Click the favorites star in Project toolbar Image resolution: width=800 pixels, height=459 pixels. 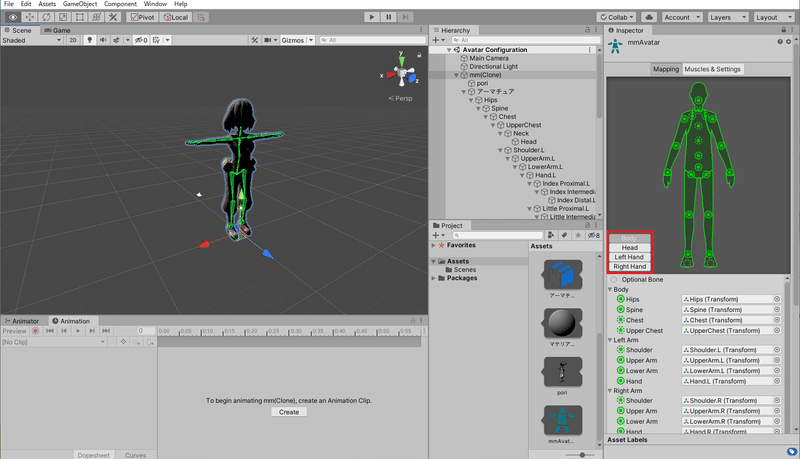tap(578, 235)
